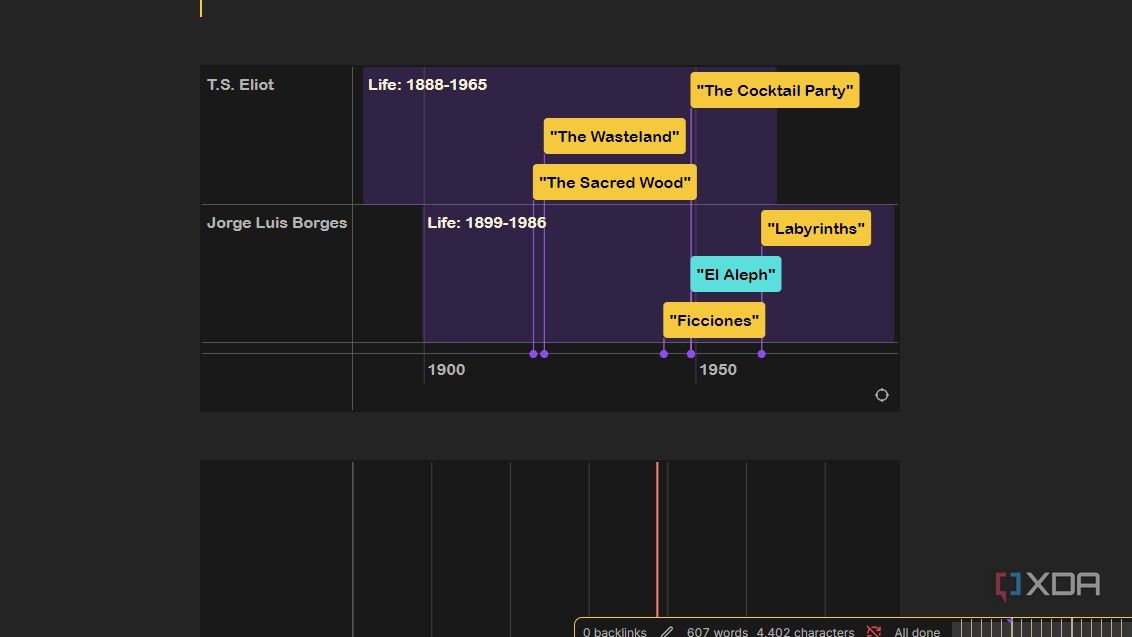Click the Jorge Luis Borges row label

coord(277,222)
